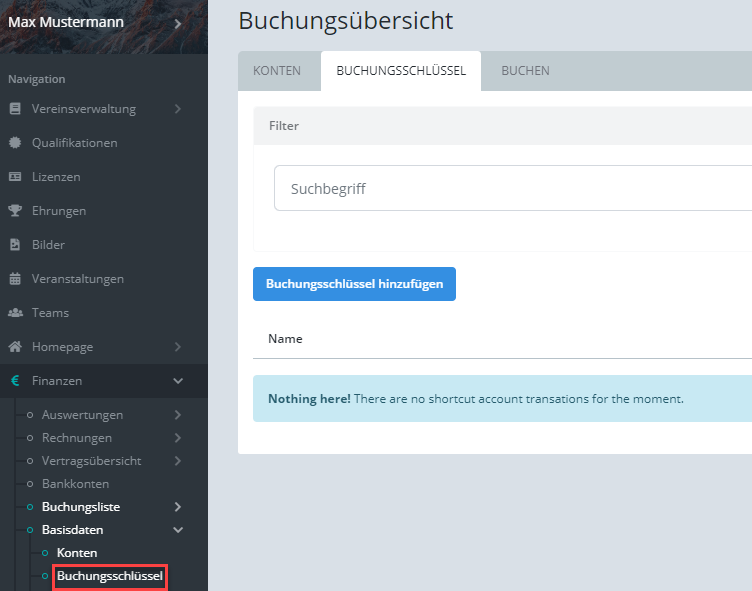752x591 pixels.
Task: Open the Rechnungen finance entry
Action: [77, 438]
